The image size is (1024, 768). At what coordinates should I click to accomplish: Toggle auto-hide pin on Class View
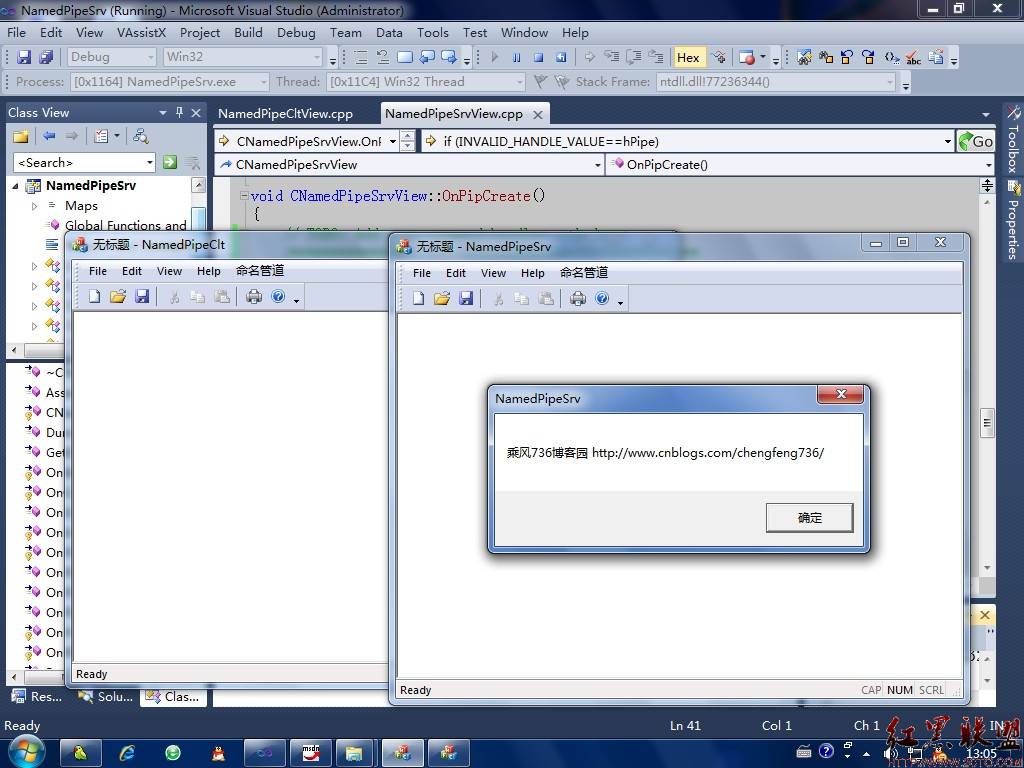[180, 112]
